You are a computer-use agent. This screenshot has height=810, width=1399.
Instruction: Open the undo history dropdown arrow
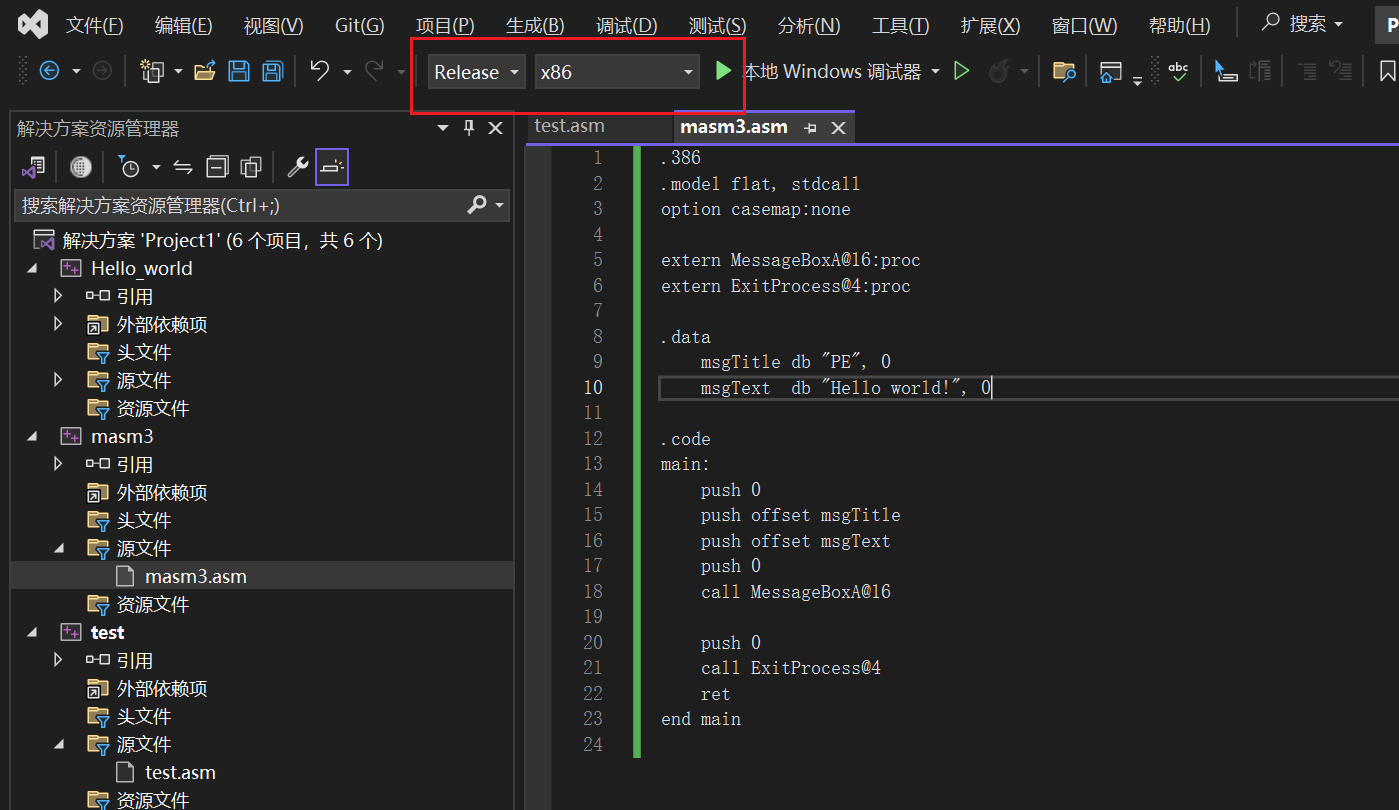coord(347,71)
